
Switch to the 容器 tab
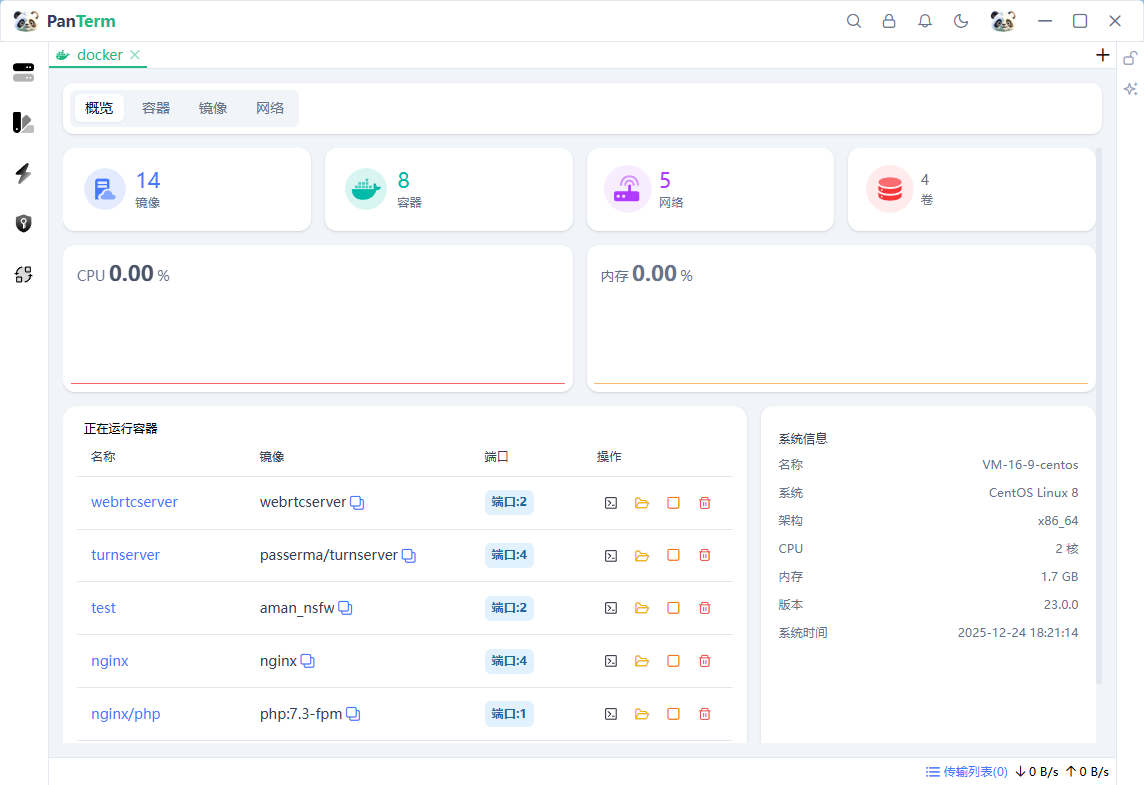(x=156, y=108)
